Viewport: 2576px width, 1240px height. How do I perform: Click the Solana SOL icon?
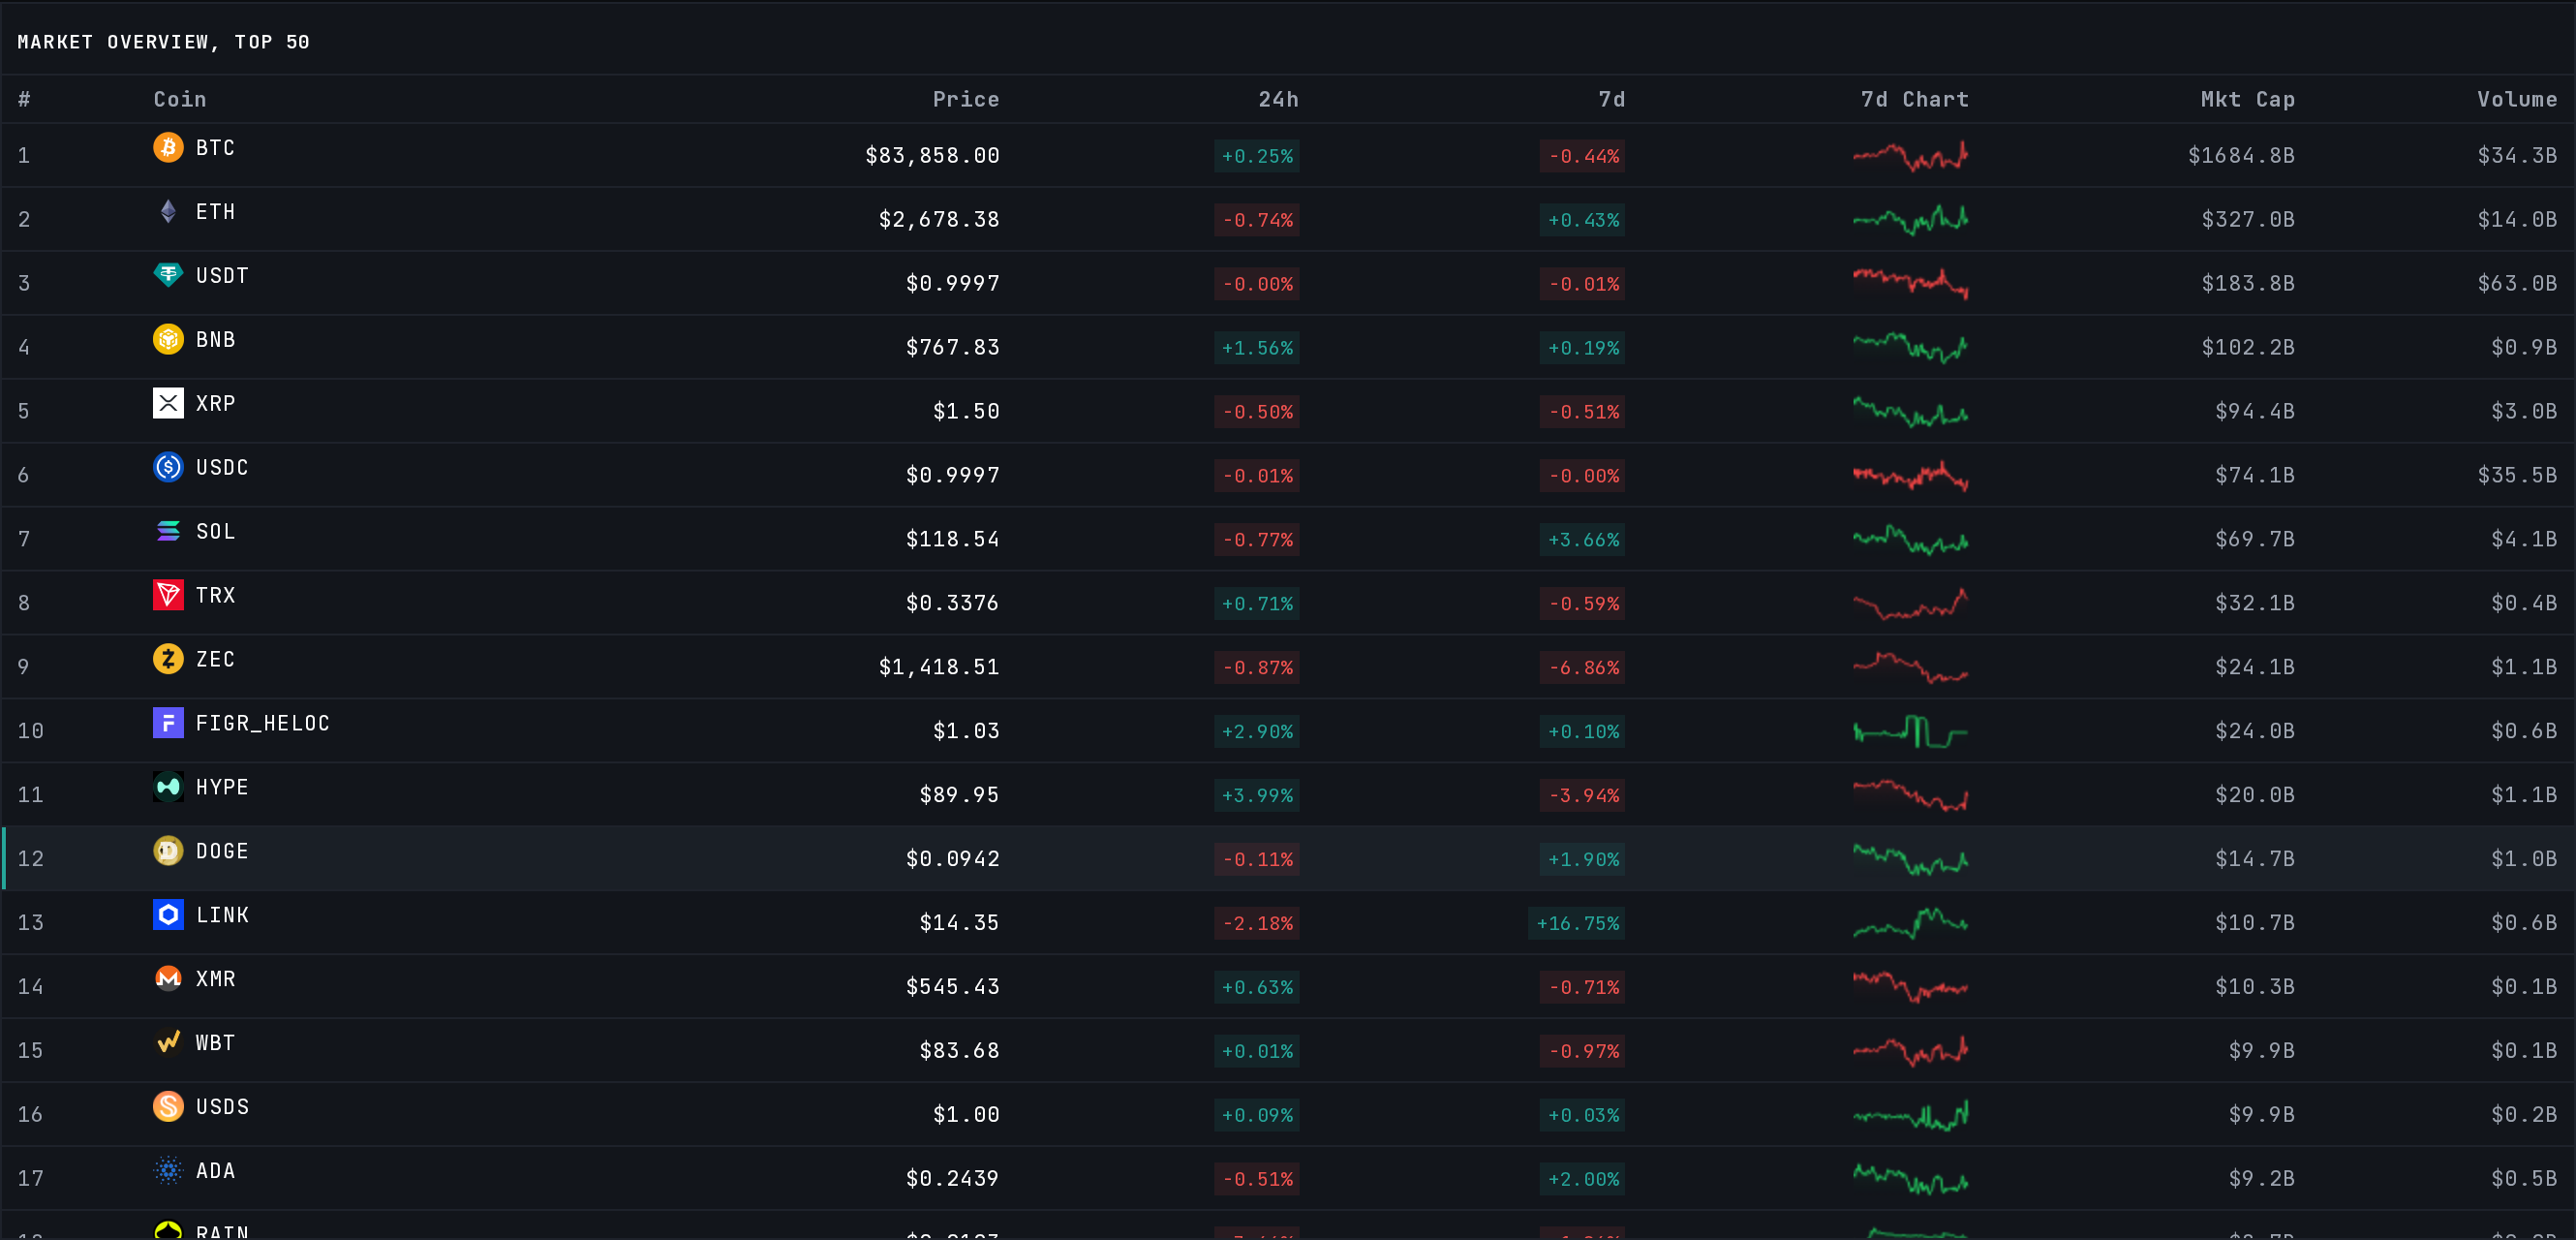click(x=168, y=531)
